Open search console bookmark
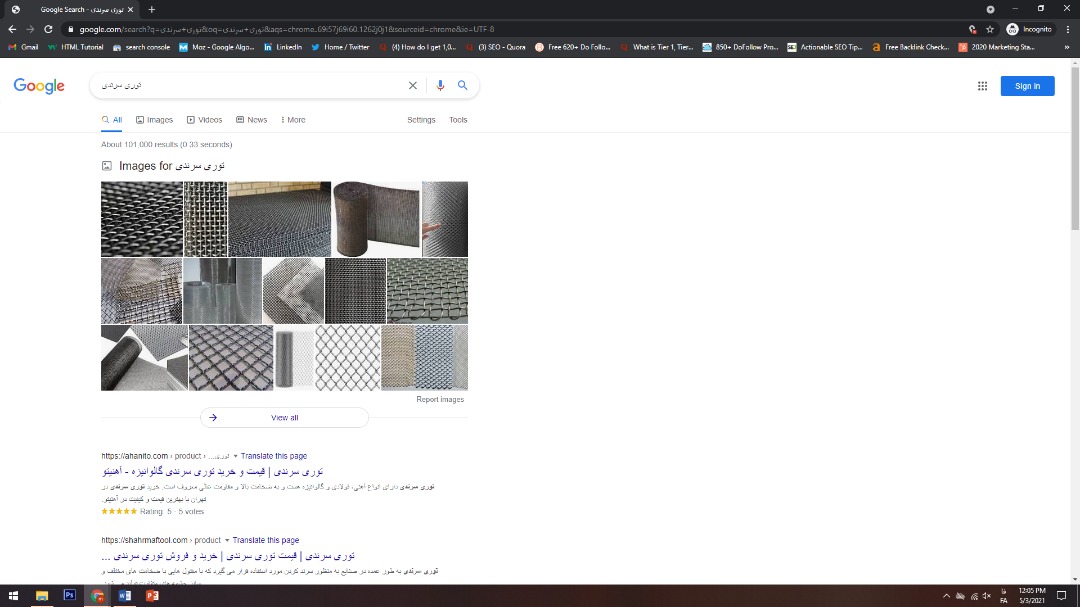 (141, 47)
